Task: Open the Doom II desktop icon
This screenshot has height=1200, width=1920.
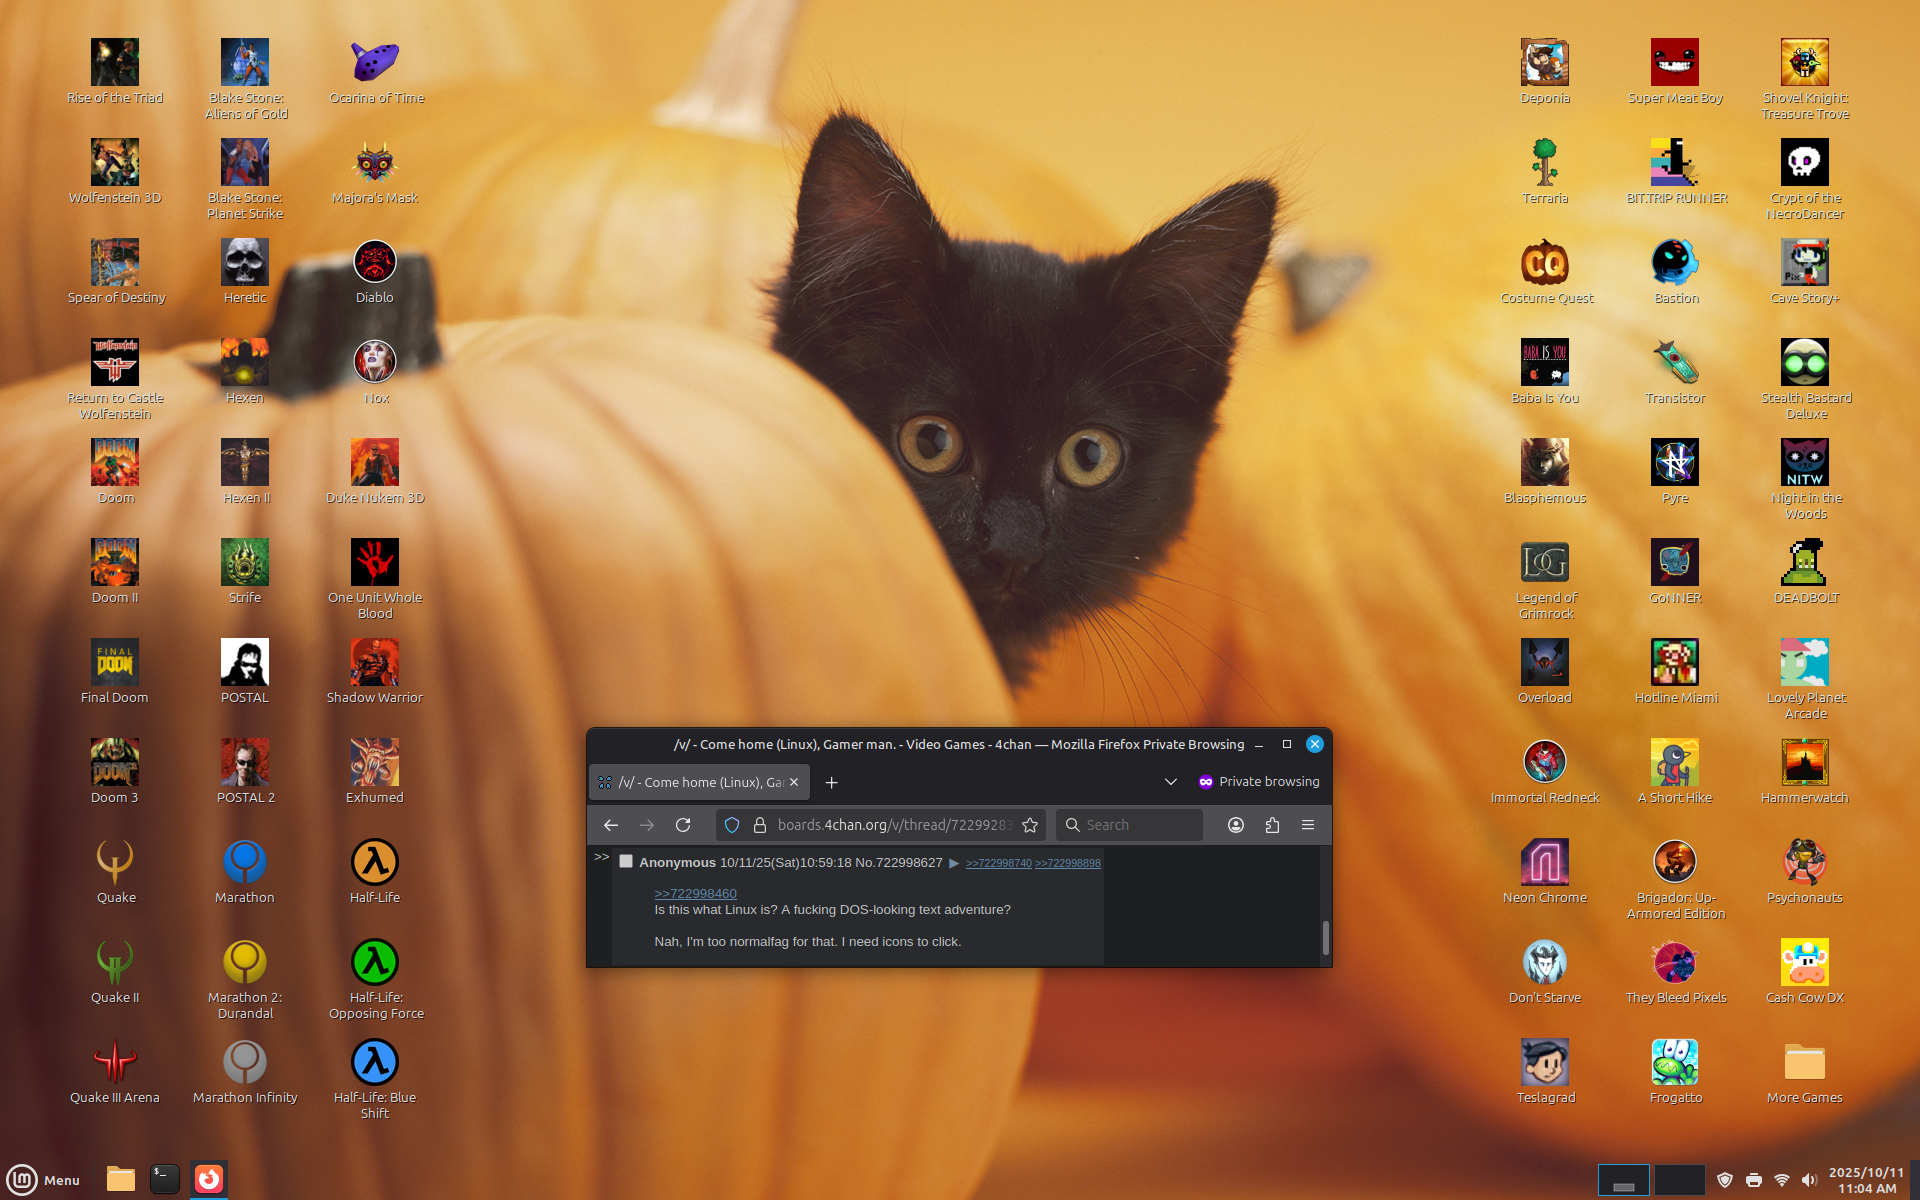Action: 115,564
